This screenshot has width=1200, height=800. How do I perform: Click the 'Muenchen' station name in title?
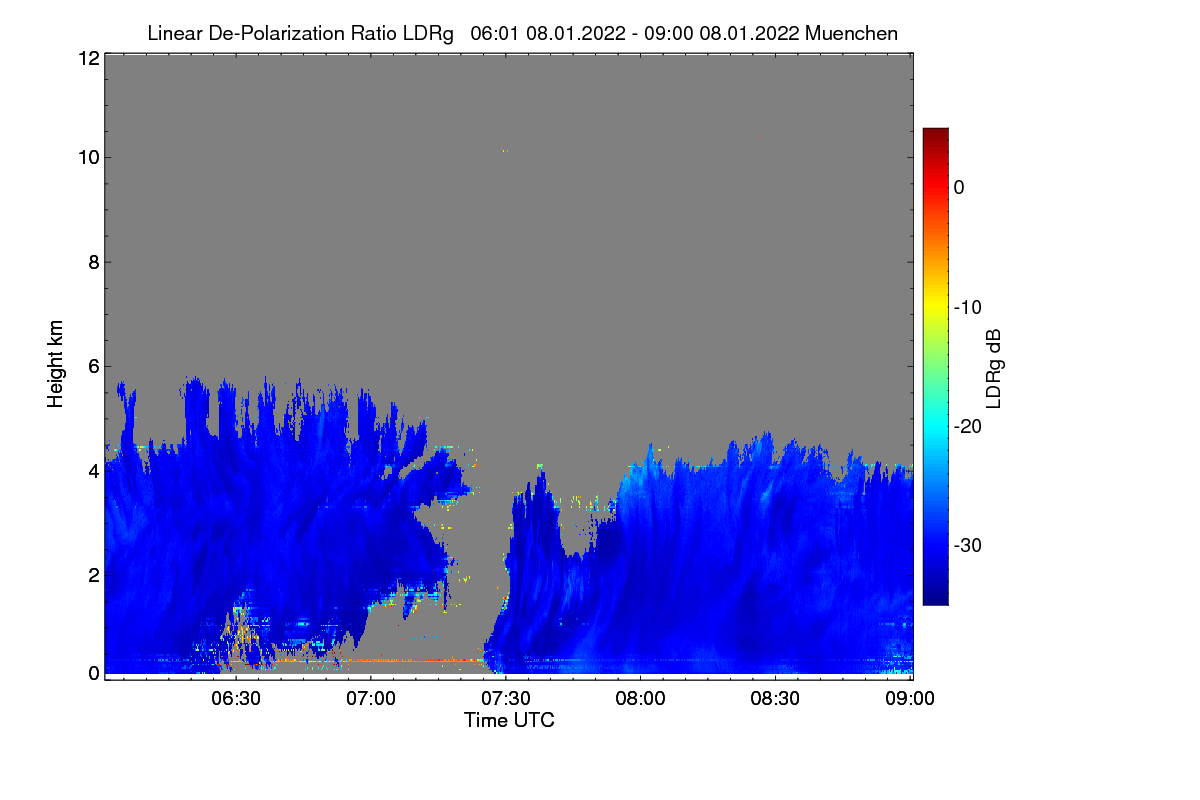click(x=851, y=33)
